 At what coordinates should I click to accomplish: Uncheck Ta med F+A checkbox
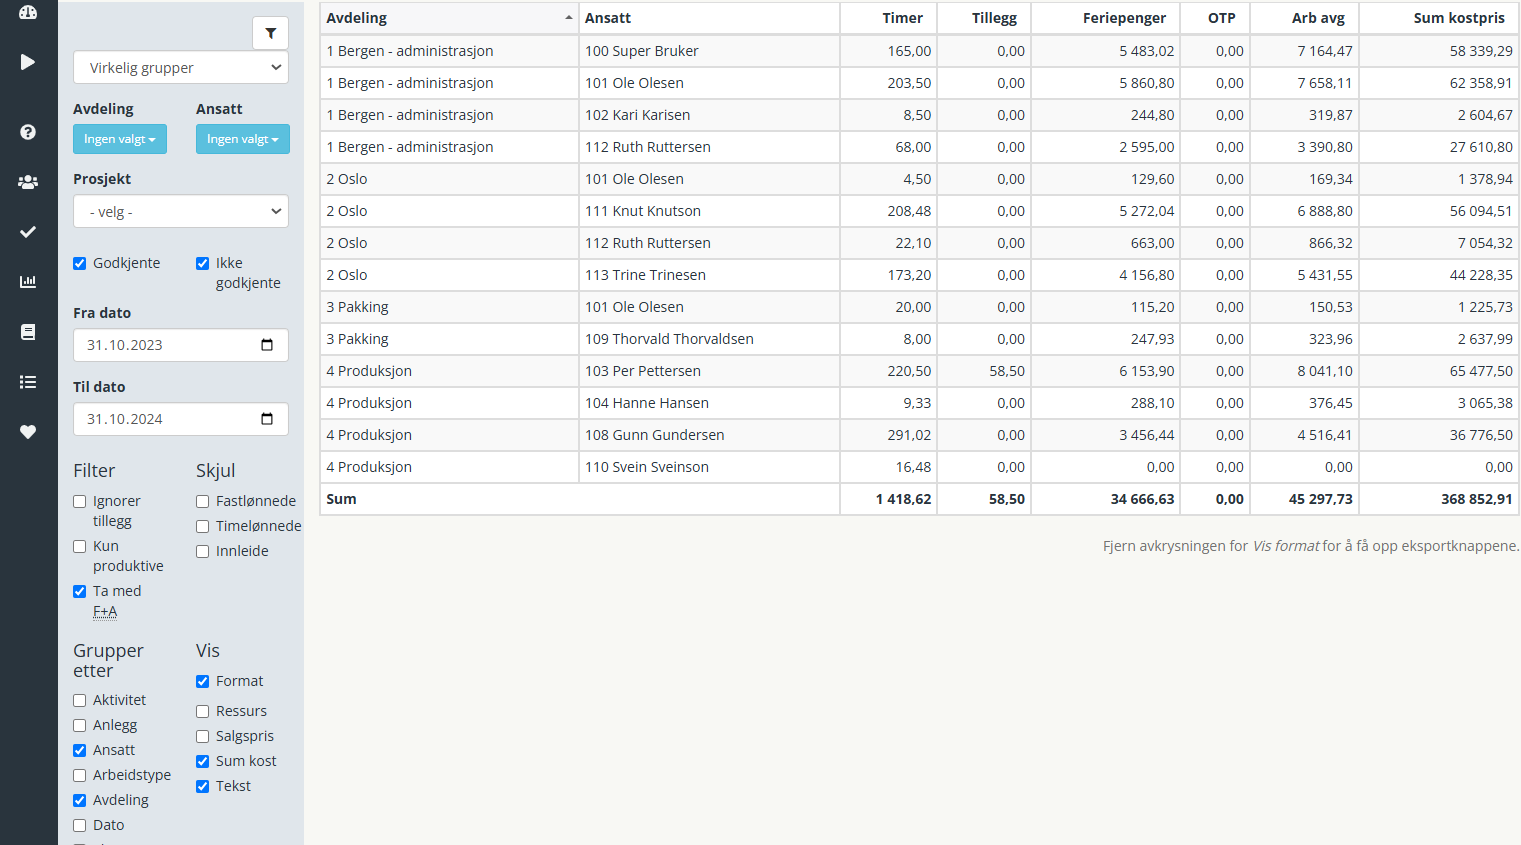80,592
